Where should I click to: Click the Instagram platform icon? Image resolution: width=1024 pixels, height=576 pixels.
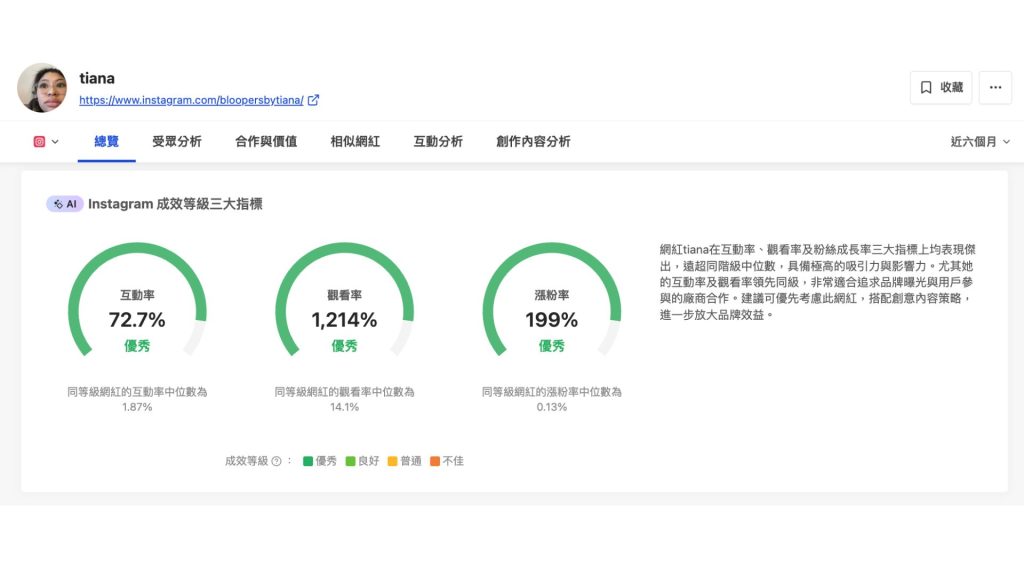[39, 142]
